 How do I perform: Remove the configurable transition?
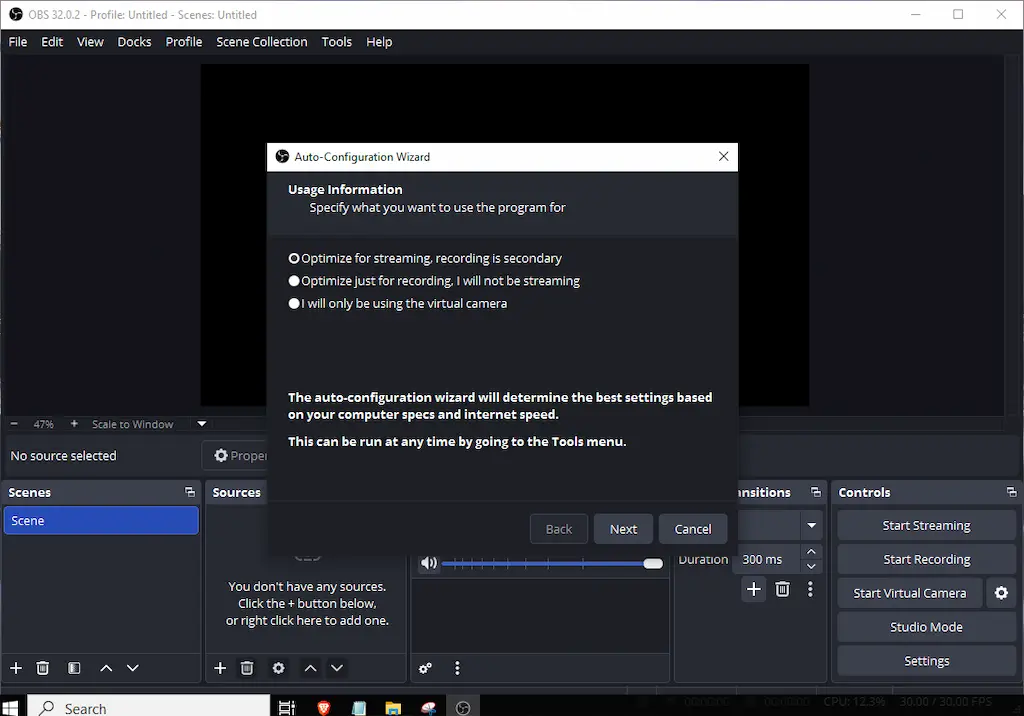[782, 589]
